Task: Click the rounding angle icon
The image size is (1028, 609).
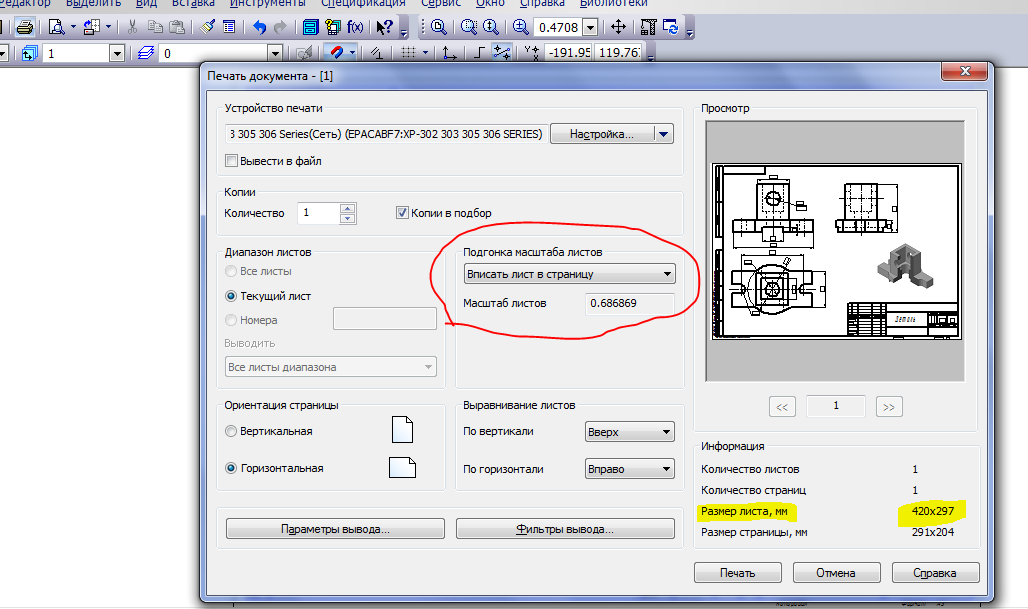Action: tap(502, 52)
